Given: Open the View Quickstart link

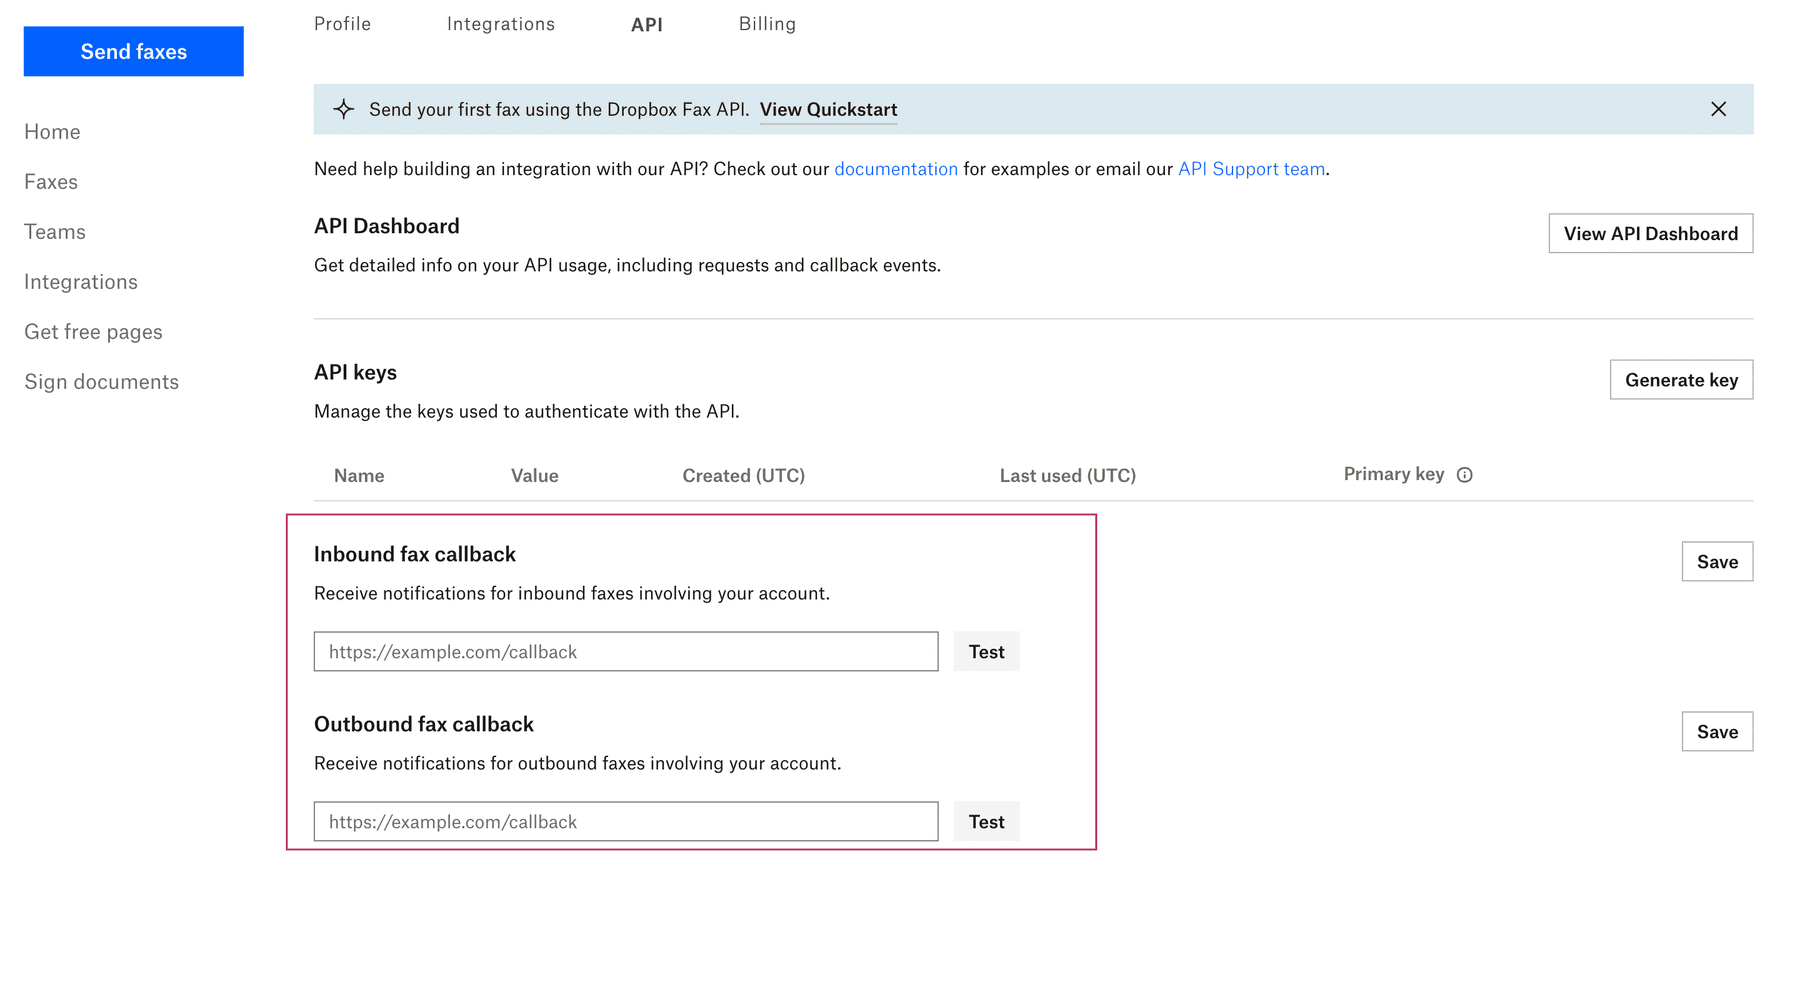Looking at the screenshot, I should [x=828, y=109].
